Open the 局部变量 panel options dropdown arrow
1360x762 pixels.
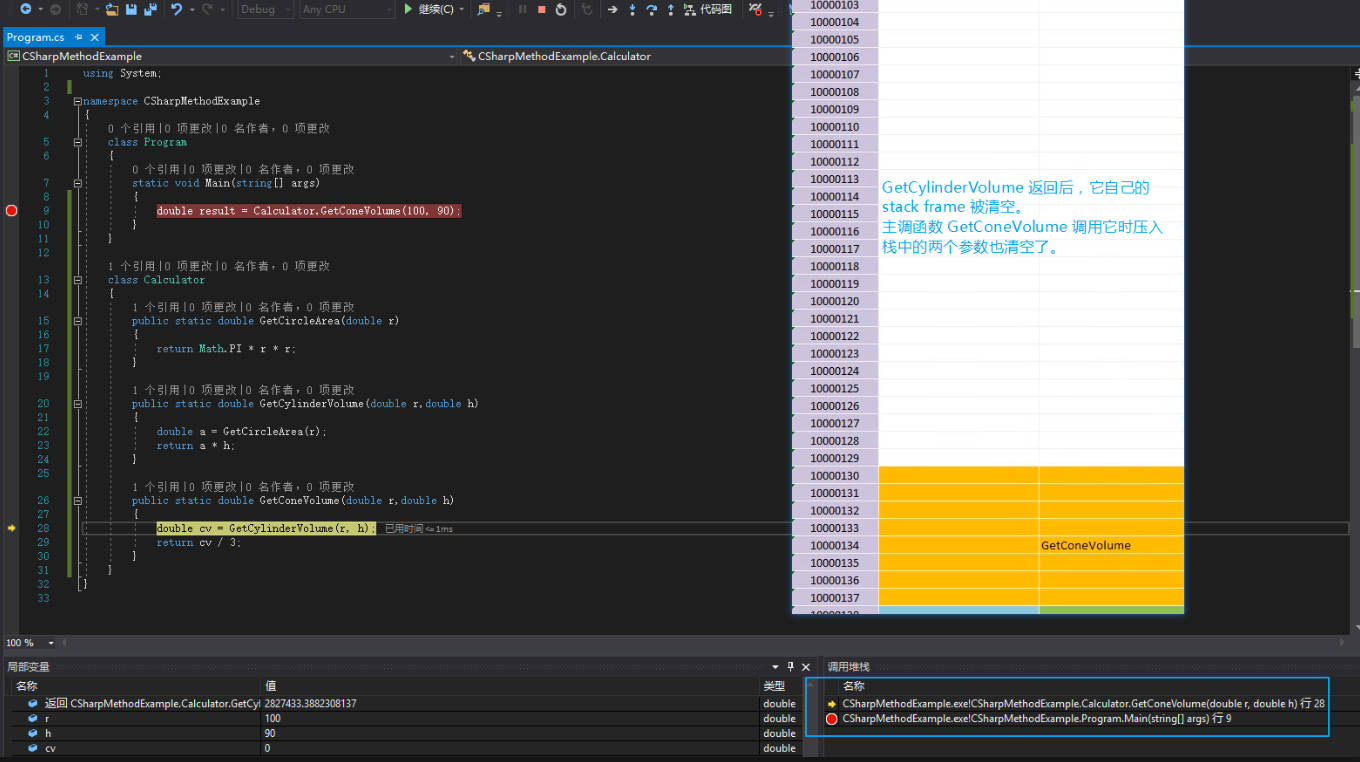pyautogui.click(x=775, y=667)
